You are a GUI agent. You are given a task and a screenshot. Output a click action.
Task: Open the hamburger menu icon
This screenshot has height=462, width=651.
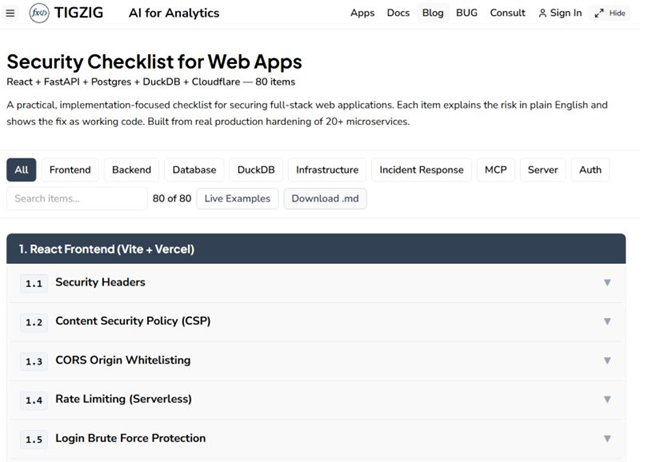pyautogui.click(x=11, y=13)
